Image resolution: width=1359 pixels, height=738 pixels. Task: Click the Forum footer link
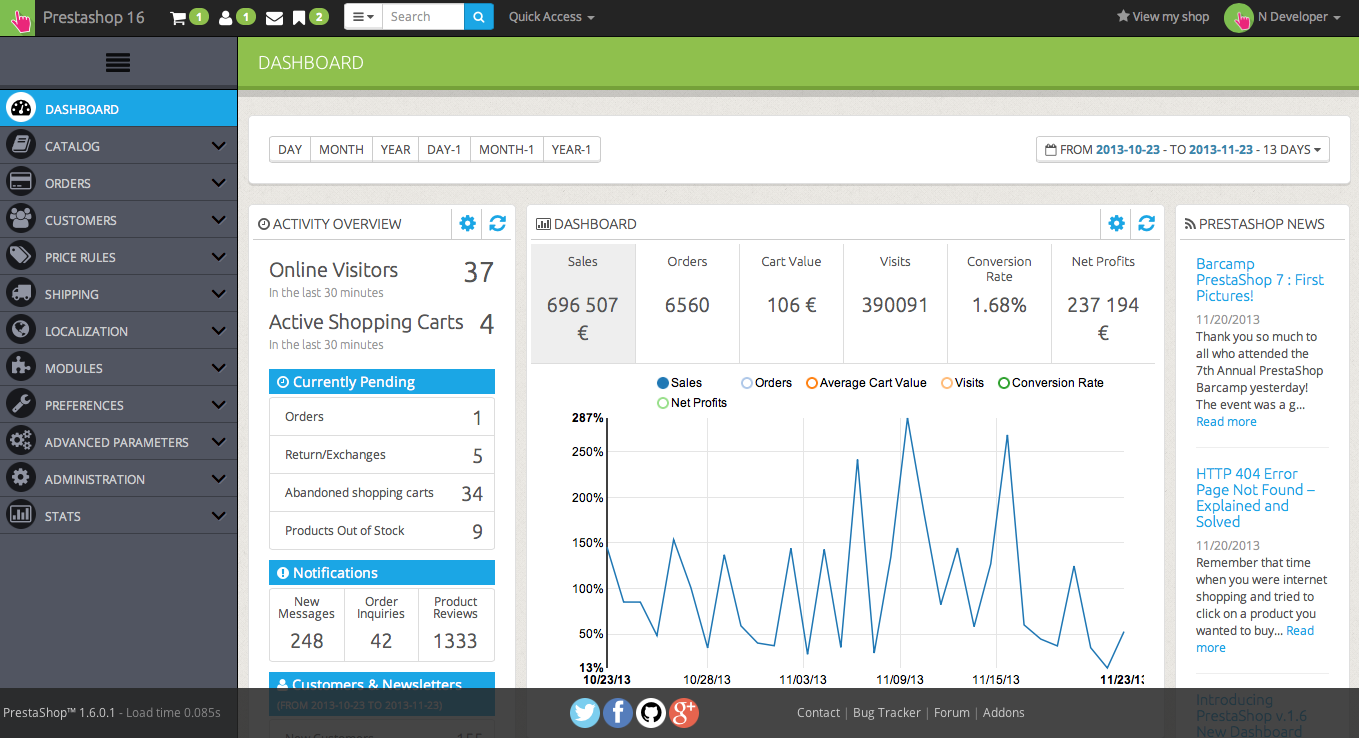[x=952, y=713]
